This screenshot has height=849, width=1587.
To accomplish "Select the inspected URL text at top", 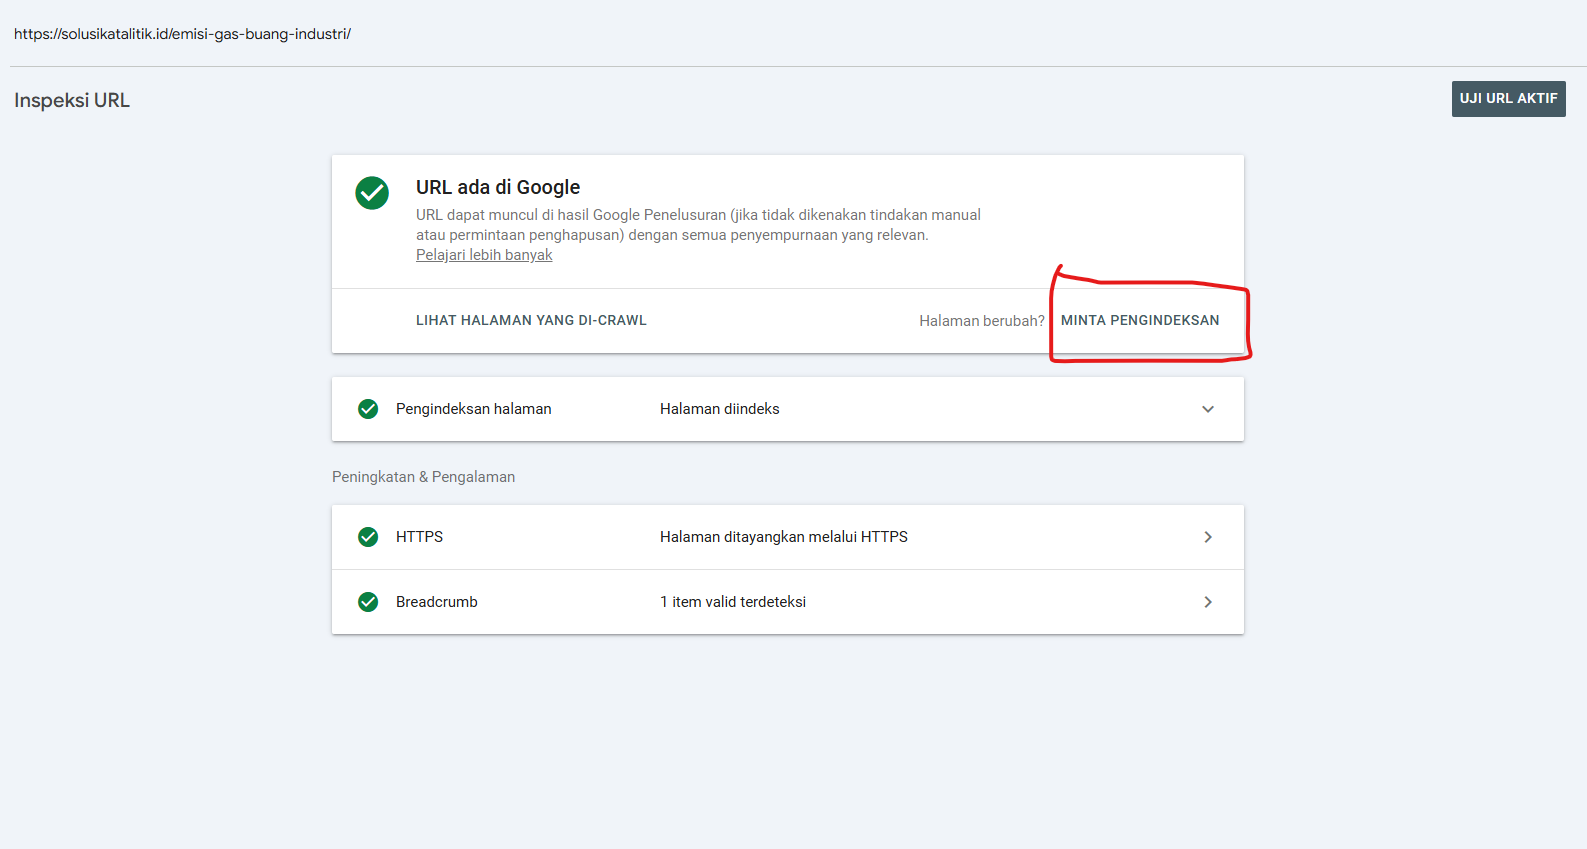I will tap(182, 34).
